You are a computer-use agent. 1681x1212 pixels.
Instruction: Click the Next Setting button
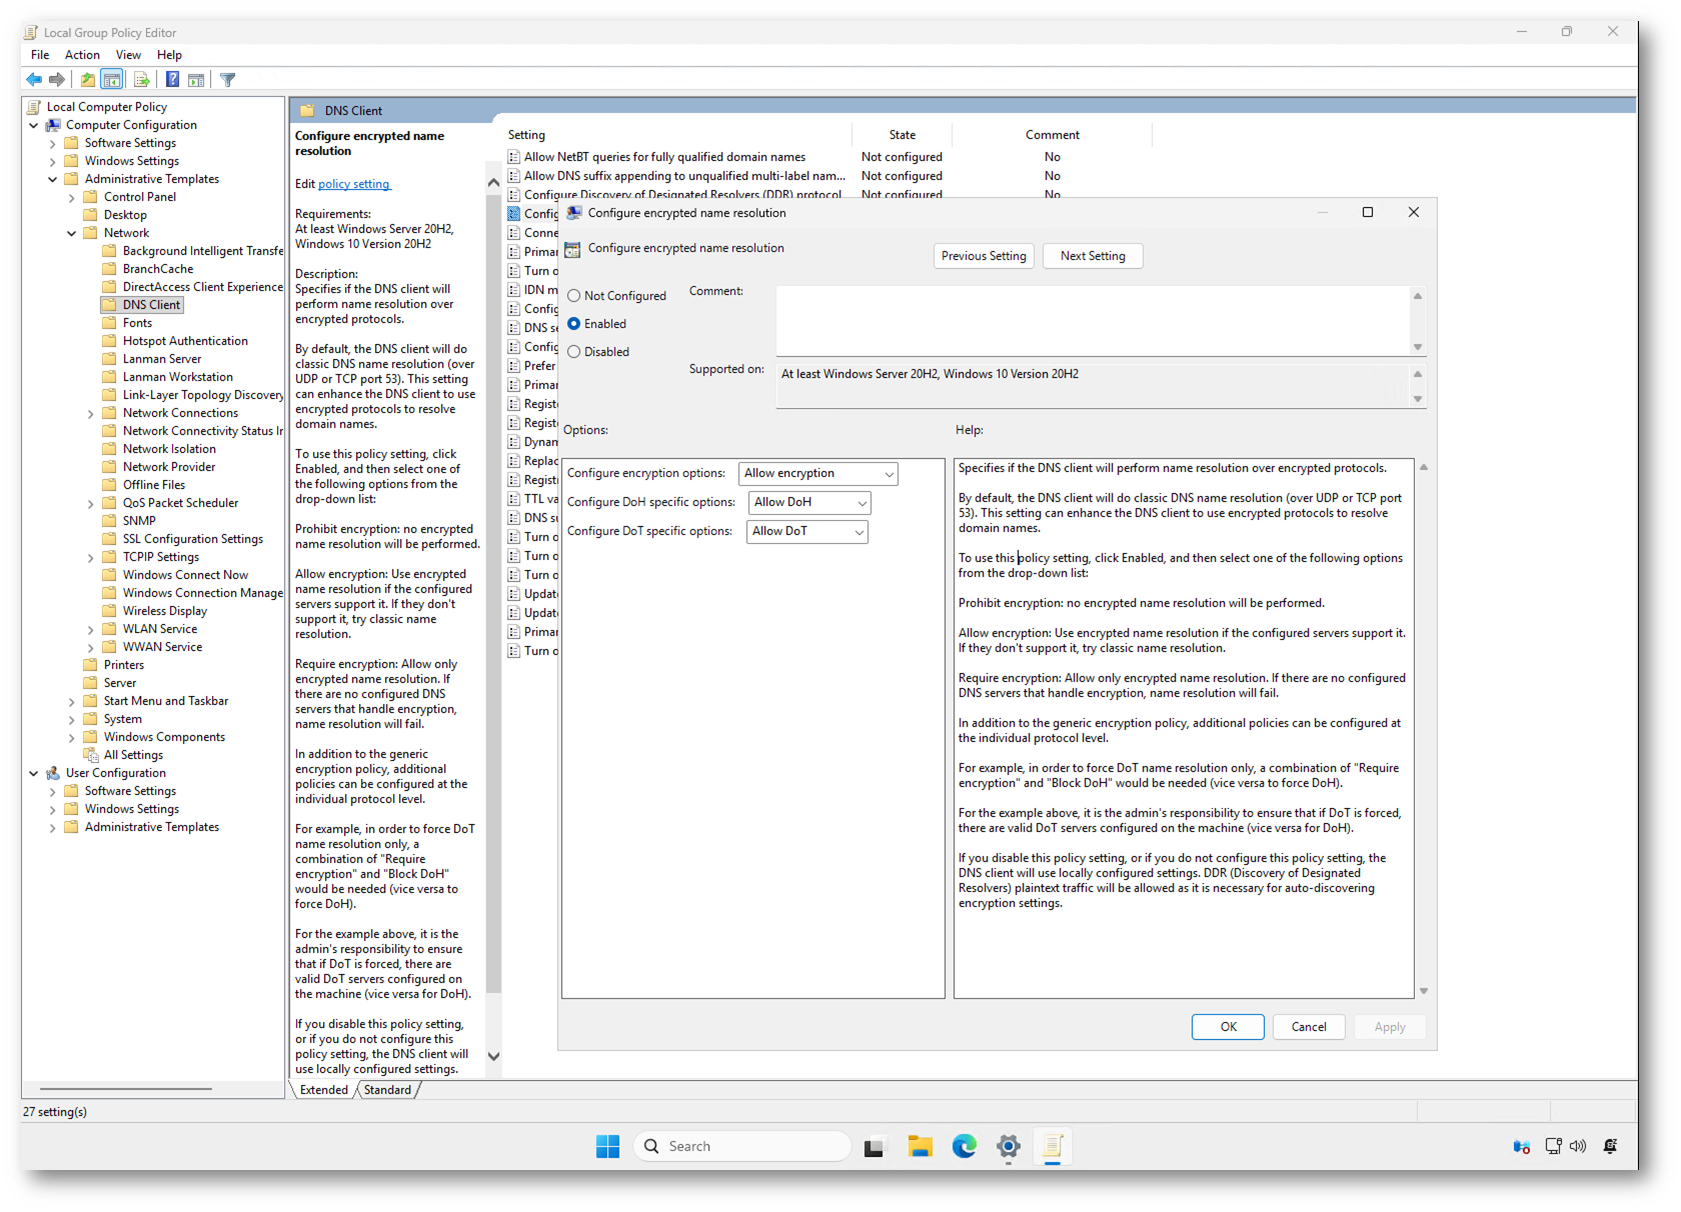1092,256
